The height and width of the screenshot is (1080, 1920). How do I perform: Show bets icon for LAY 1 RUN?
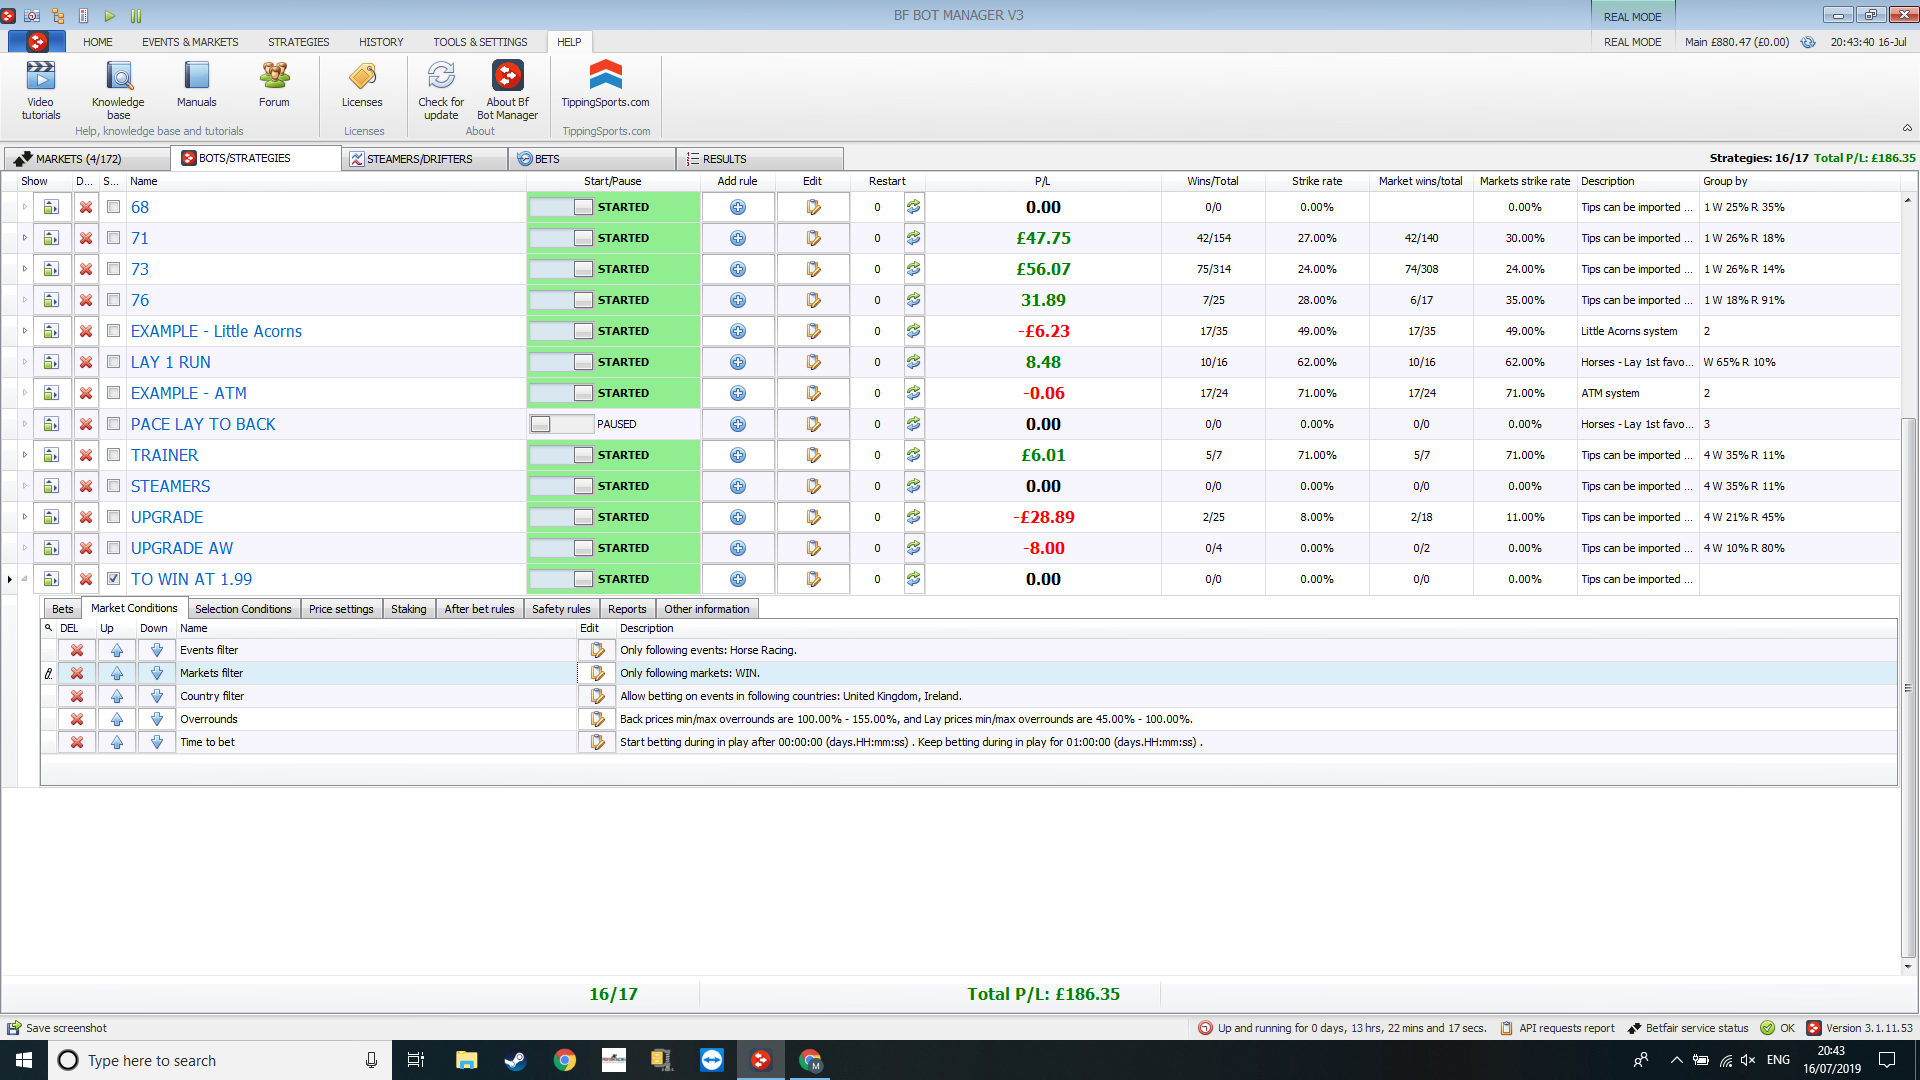[x=51, y=362]
